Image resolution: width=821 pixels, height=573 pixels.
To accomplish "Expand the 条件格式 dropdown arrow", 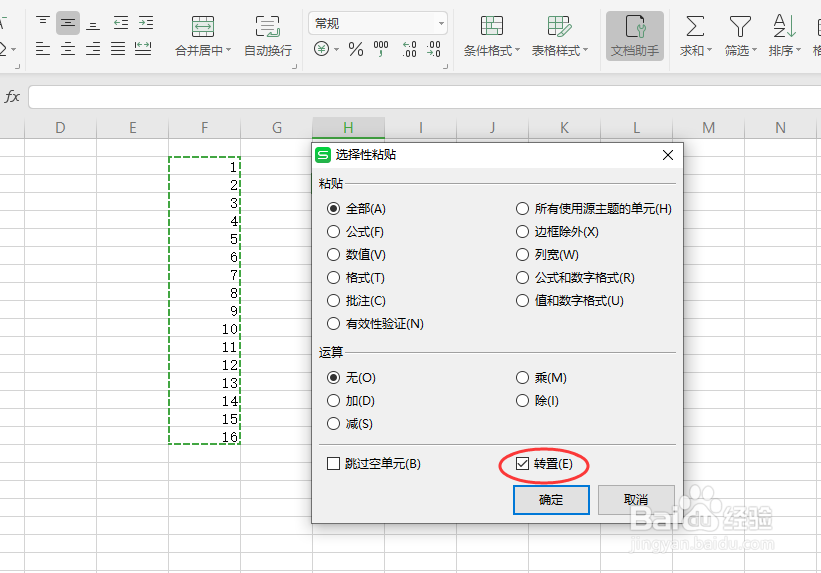I will 517,50.
